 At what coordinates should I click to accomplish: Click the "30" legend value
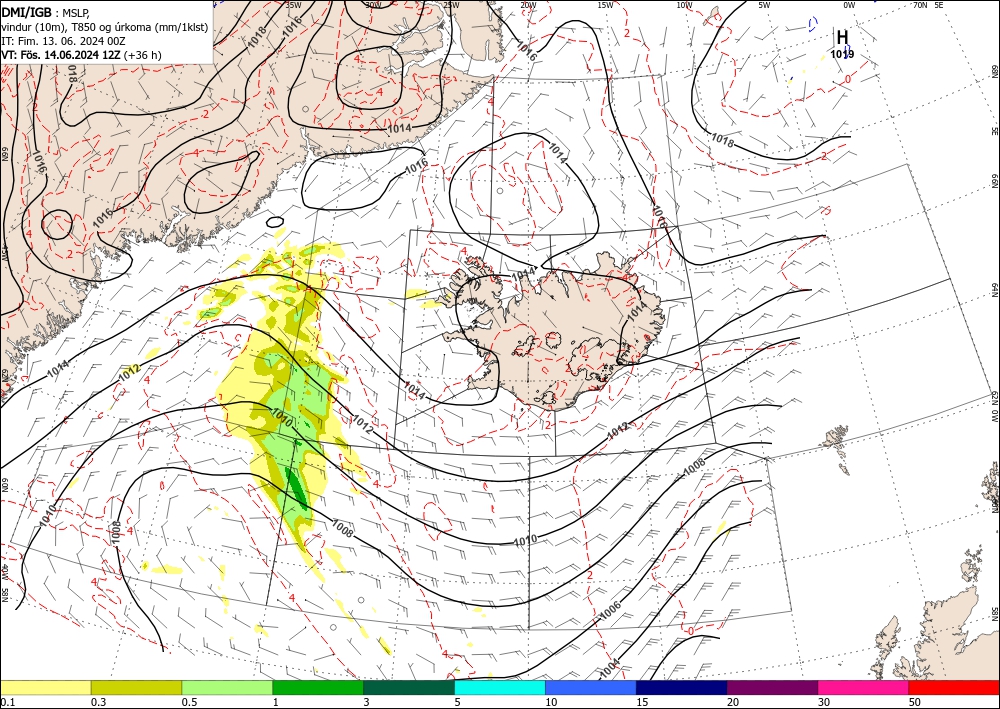(824, 702)
